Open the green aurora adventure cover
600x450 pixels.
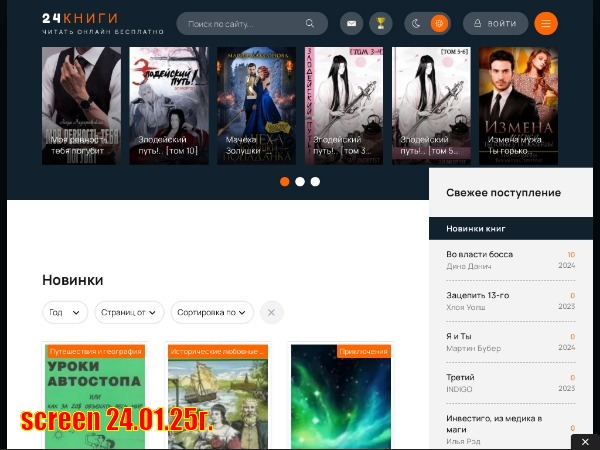341,398
